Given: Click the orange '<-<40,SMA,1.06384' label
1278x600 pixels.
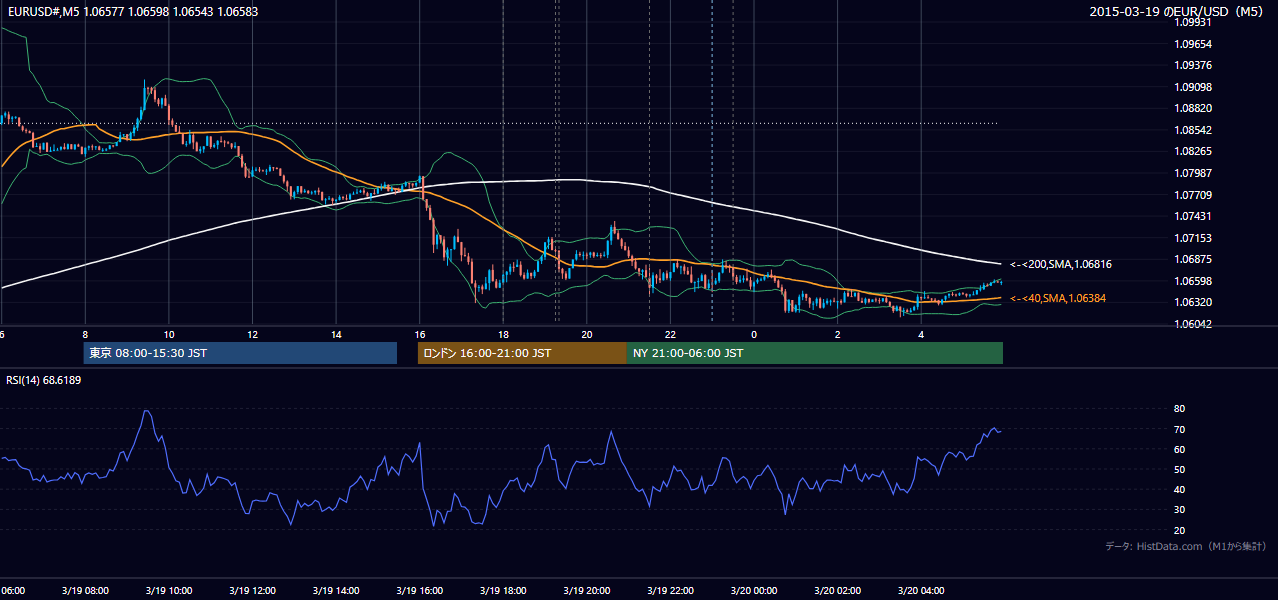Looking at the screenshot, I should click(1058, 298).
